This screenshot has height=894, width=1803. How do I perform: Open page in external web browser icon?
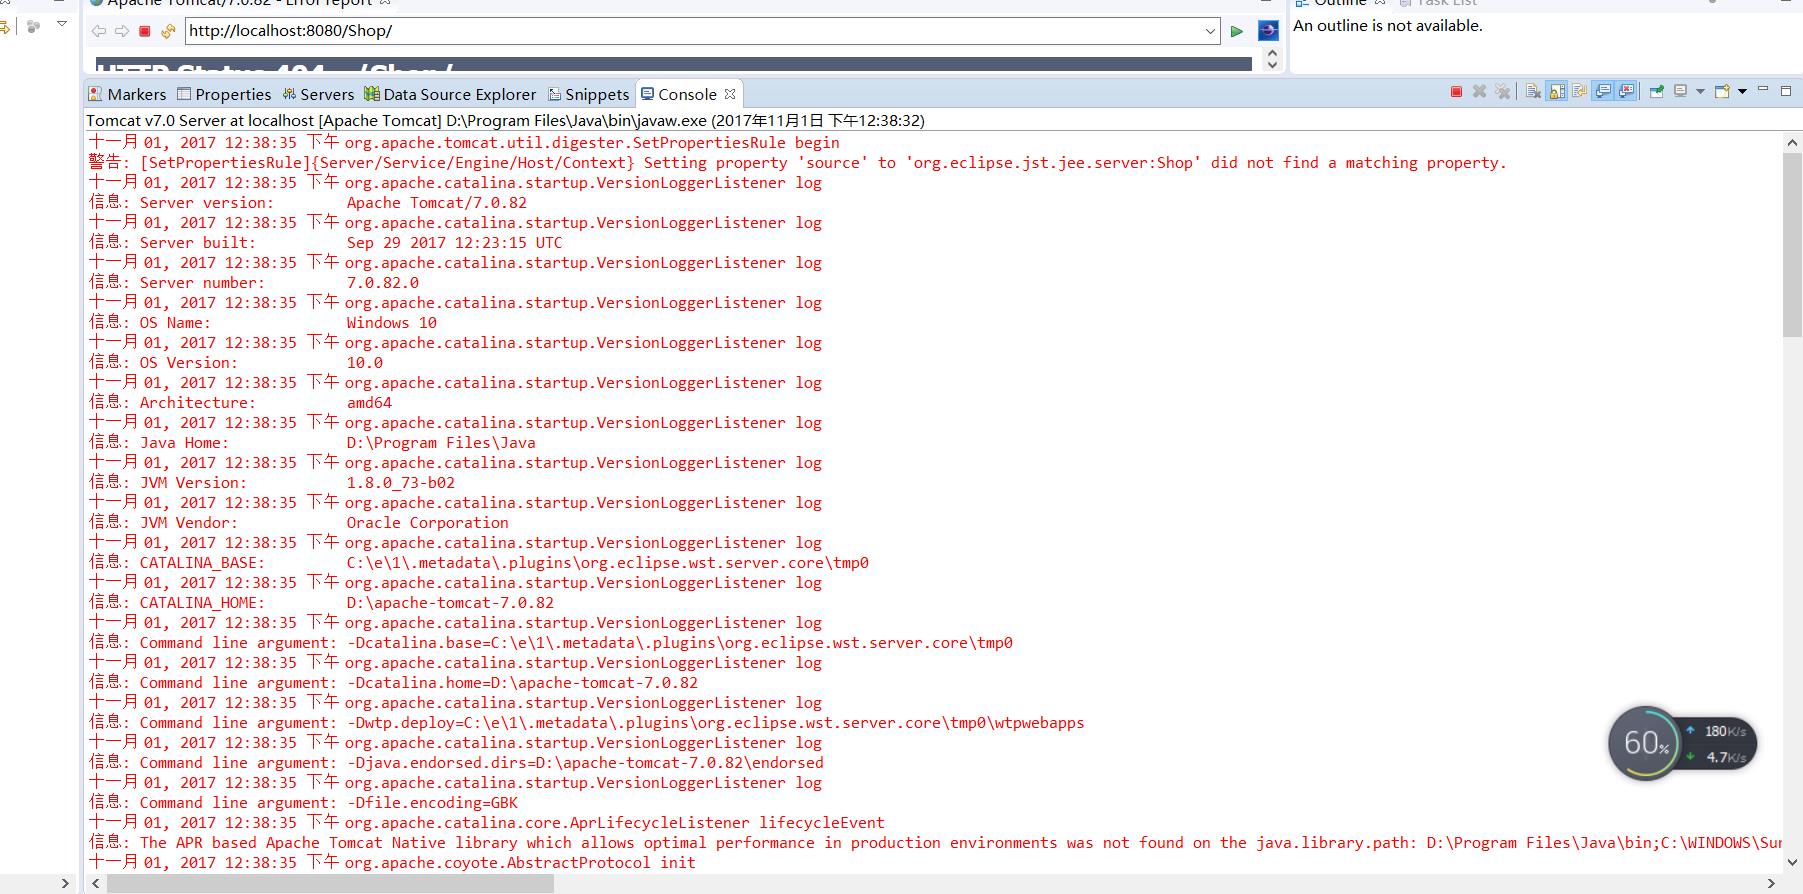click(1267, 30)
